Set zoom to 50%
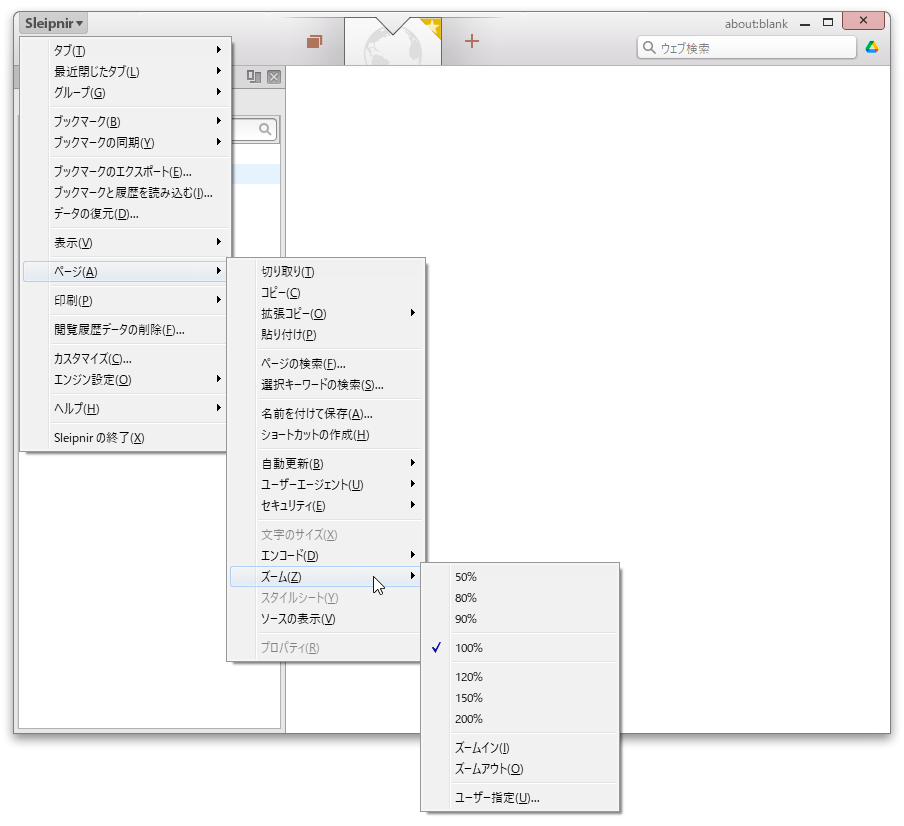 tap(520, 577)
